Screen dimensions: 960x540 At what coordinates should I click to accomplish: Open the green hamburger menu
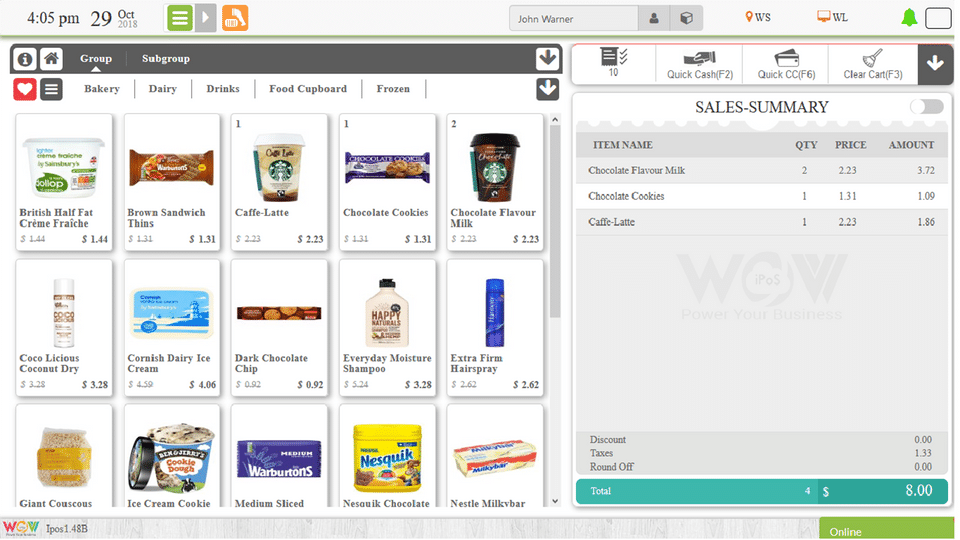(x=180, y=18)
